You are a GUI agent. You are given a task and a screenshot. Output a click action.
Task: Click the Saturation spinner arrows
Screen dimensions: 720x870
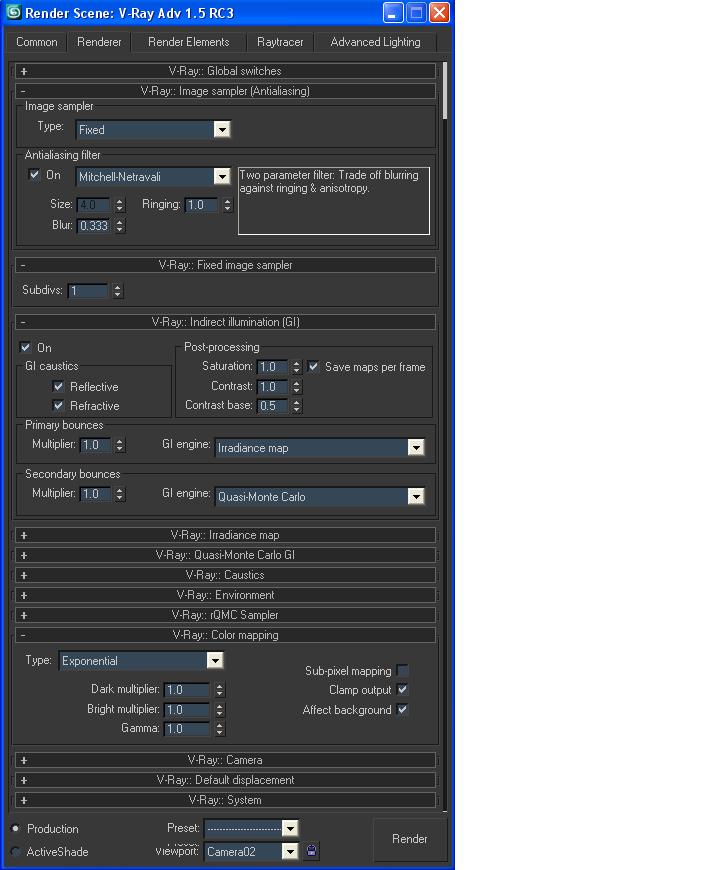click(x=297, y=367)
